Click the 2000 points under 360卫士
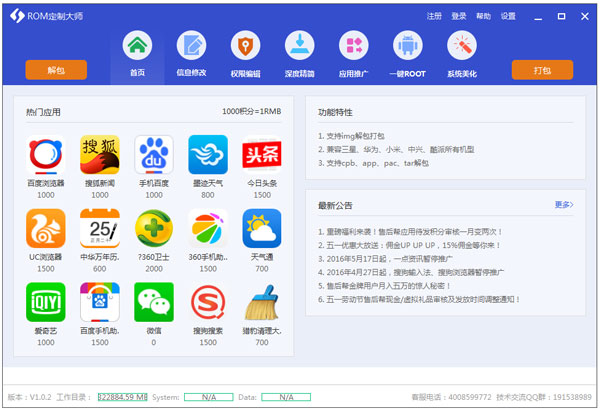The height and width of the screenshot is (410, 600). coord(154,269)
